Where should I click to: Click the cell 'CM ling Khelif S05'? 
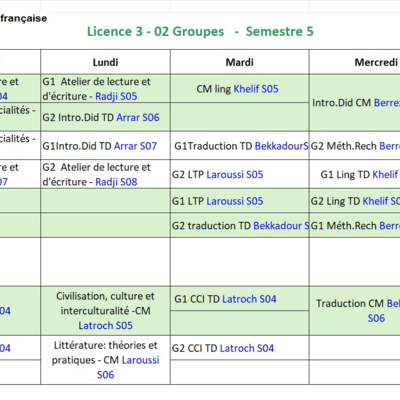(x=240, y=89)
